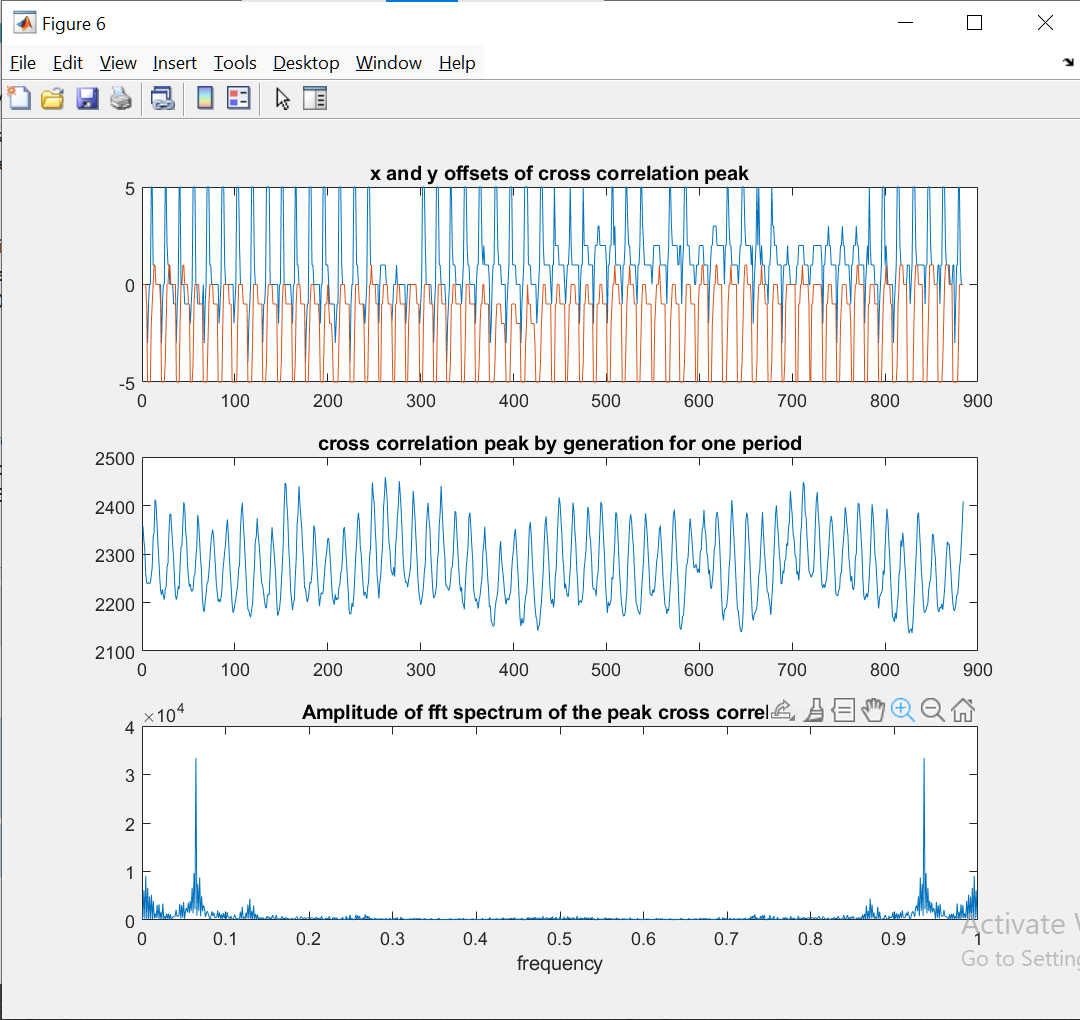Image resolution: width=1080 pixels, height=1020 pixels.
Task: Click the ×10^4 exponent label on the bottom plot
Action: coord(164,714)
